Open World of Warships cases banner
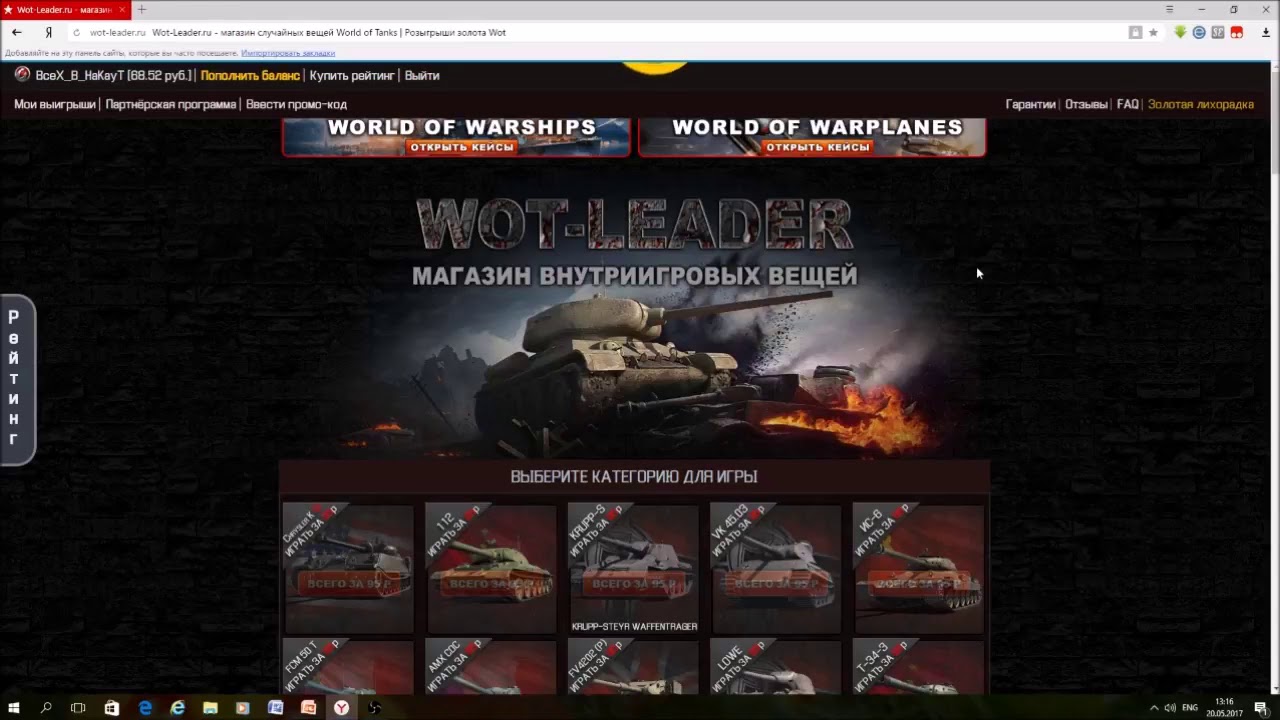Viewport: 1280px width, 720px height. [x=456, y=137]
